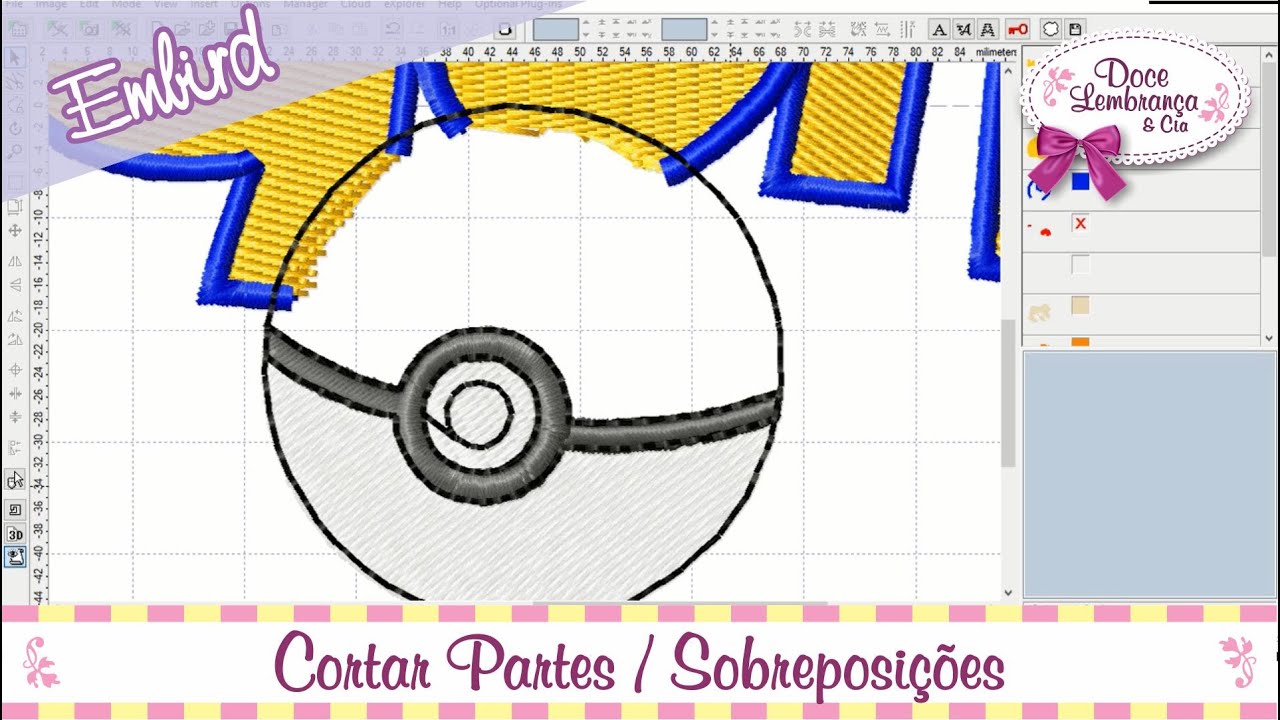Viewport: 1280px width, 720px height.
Task: Click the second lettering icon beside 'A'
Action: click(x=964, y=30)
